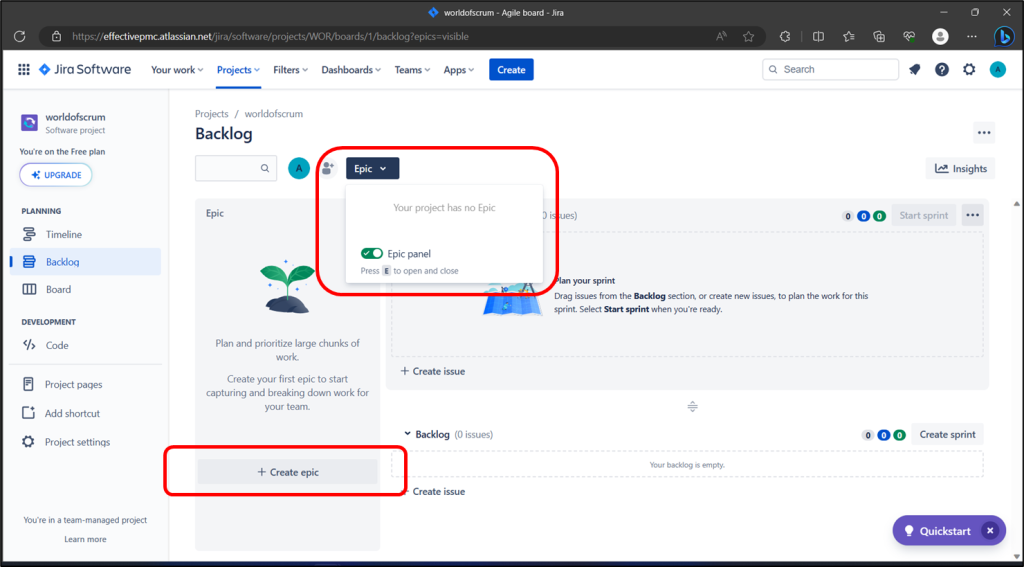Expand the Your work menu
This screenshot has width=1024, height=567.
point(177,70)
